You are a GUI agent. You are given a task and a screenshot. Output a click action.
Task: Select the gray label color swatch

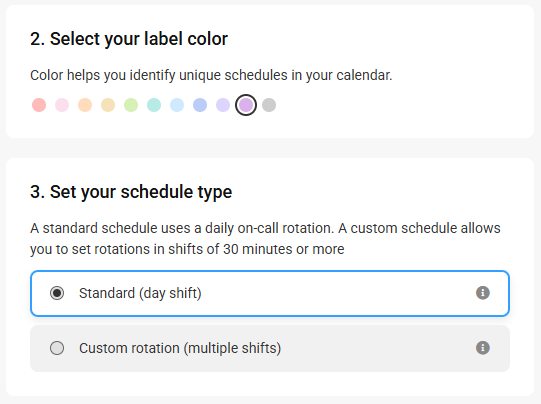click(269, 105)
